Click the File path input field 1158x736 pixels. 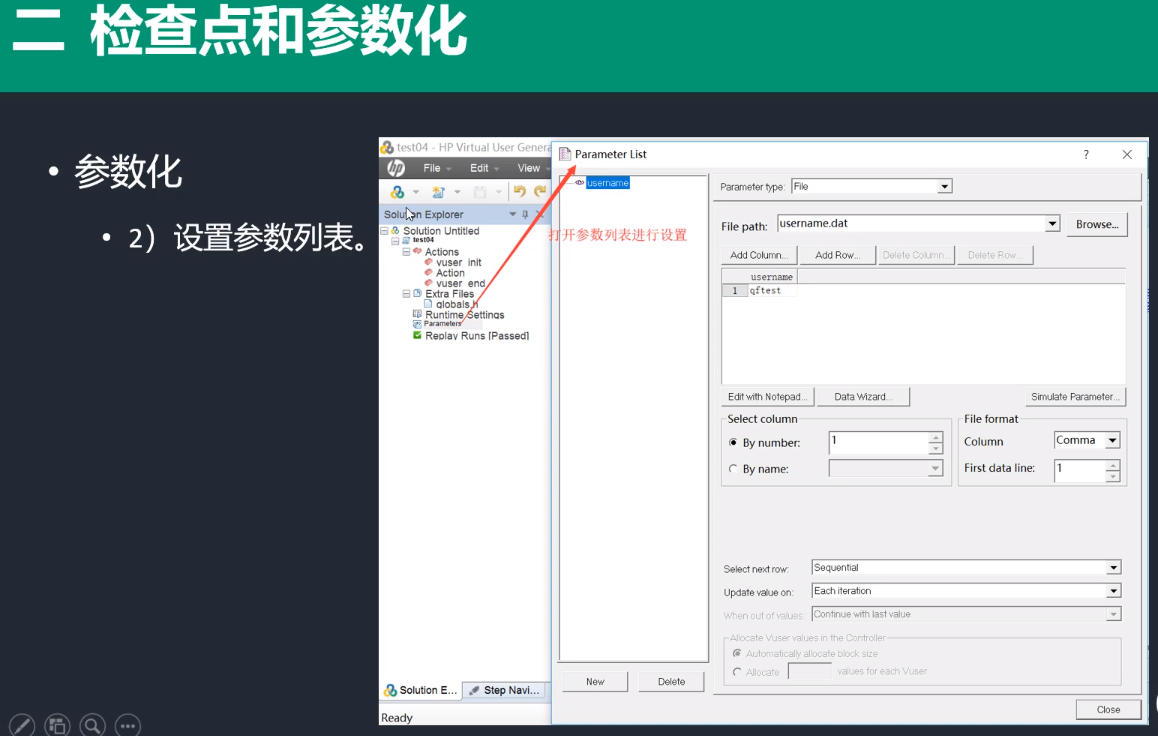click(x=912, y=224)
